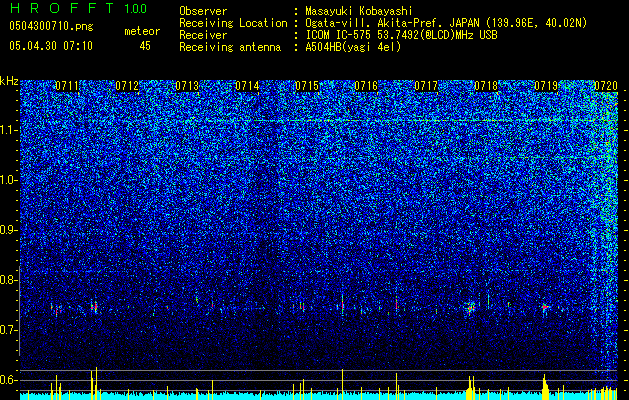The image size is (629, 400).
Task: Click the 0714 time marker
Action: 247,86
